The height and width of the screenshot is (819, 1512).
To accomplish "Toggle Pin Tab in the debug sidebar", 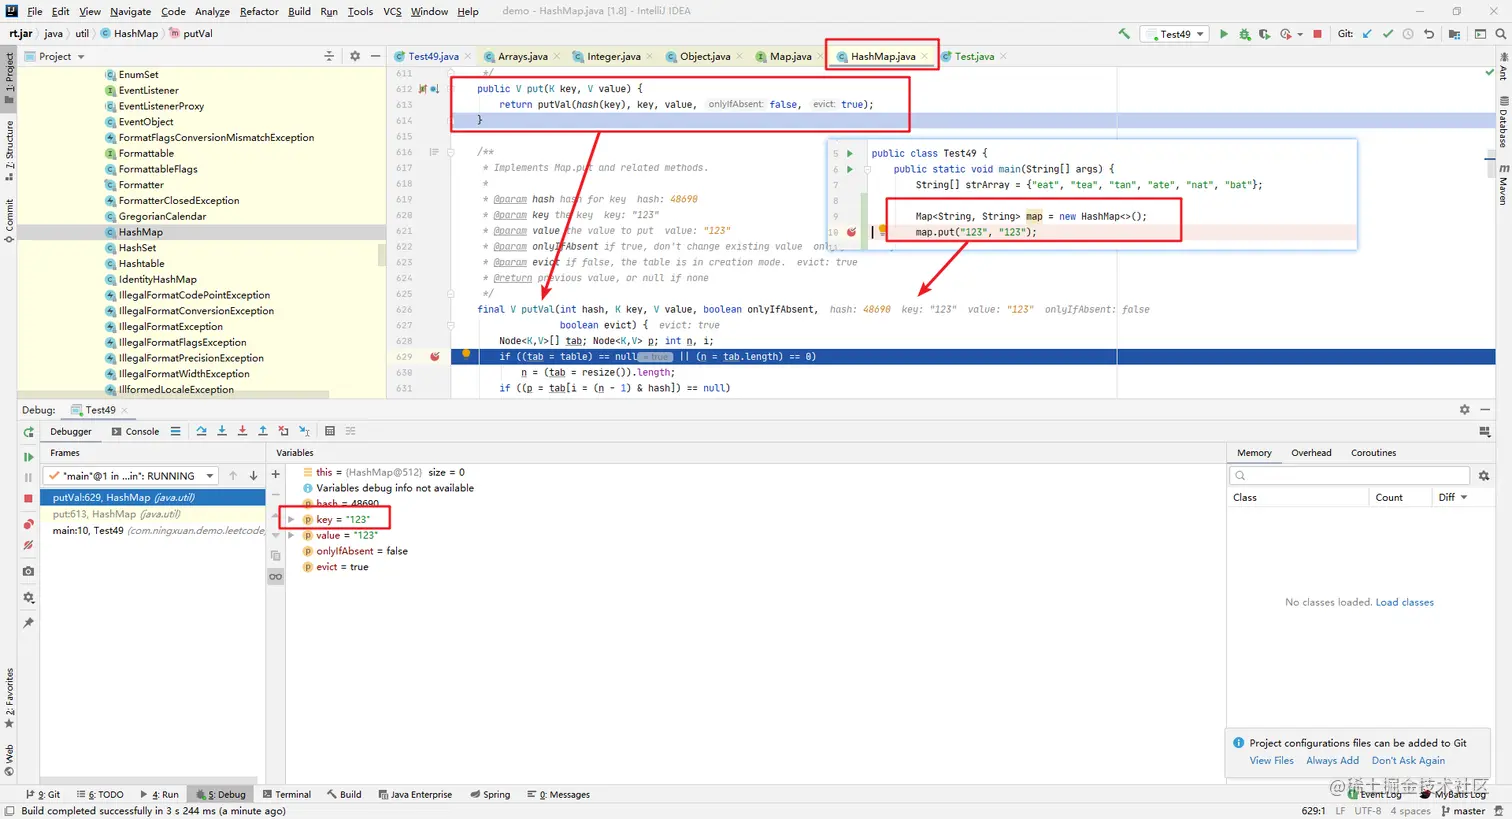I will [x=28, y=623].
